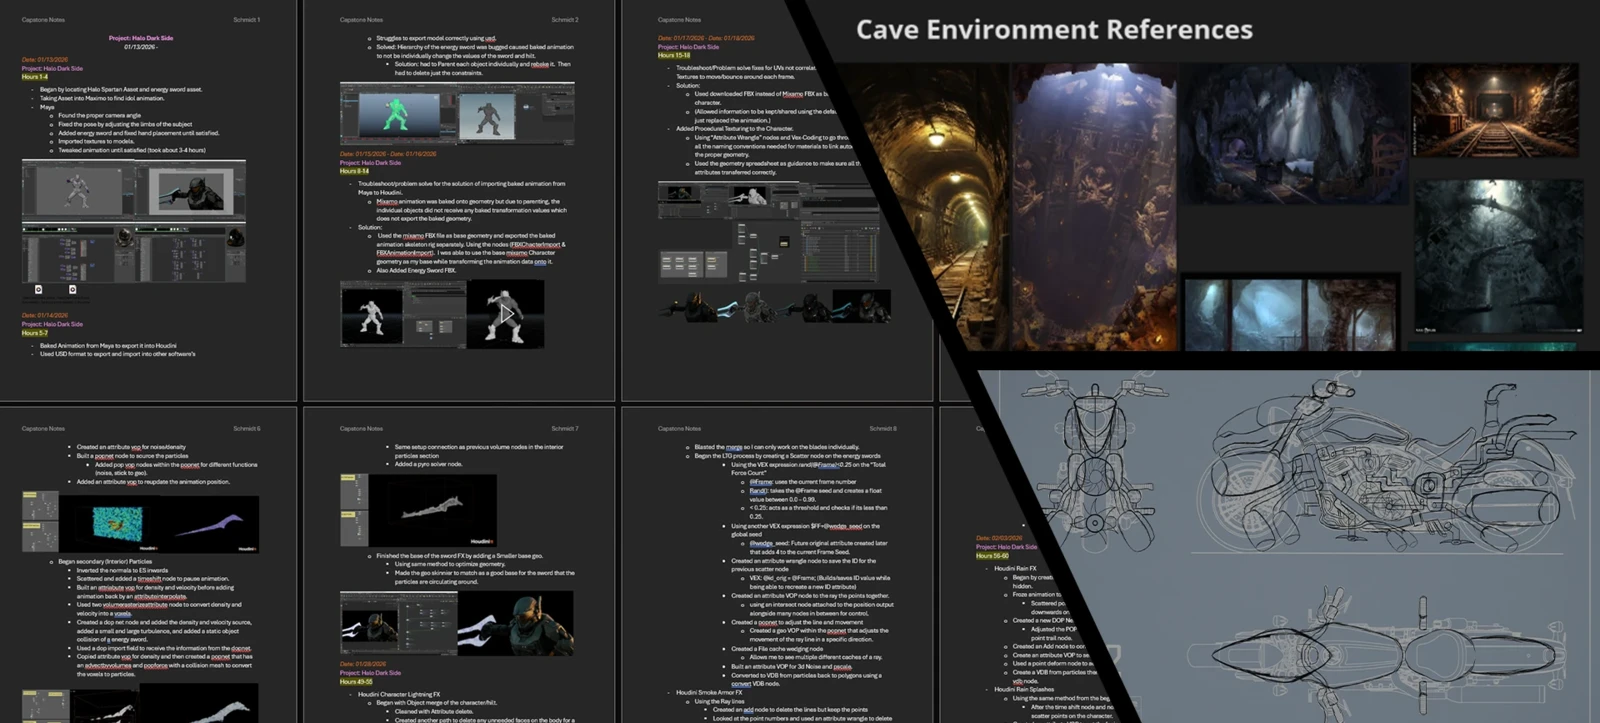Click the 'Cave Environment References' title
Image resolution: width=1600 pixels, height=723 pixels.
1054,29
